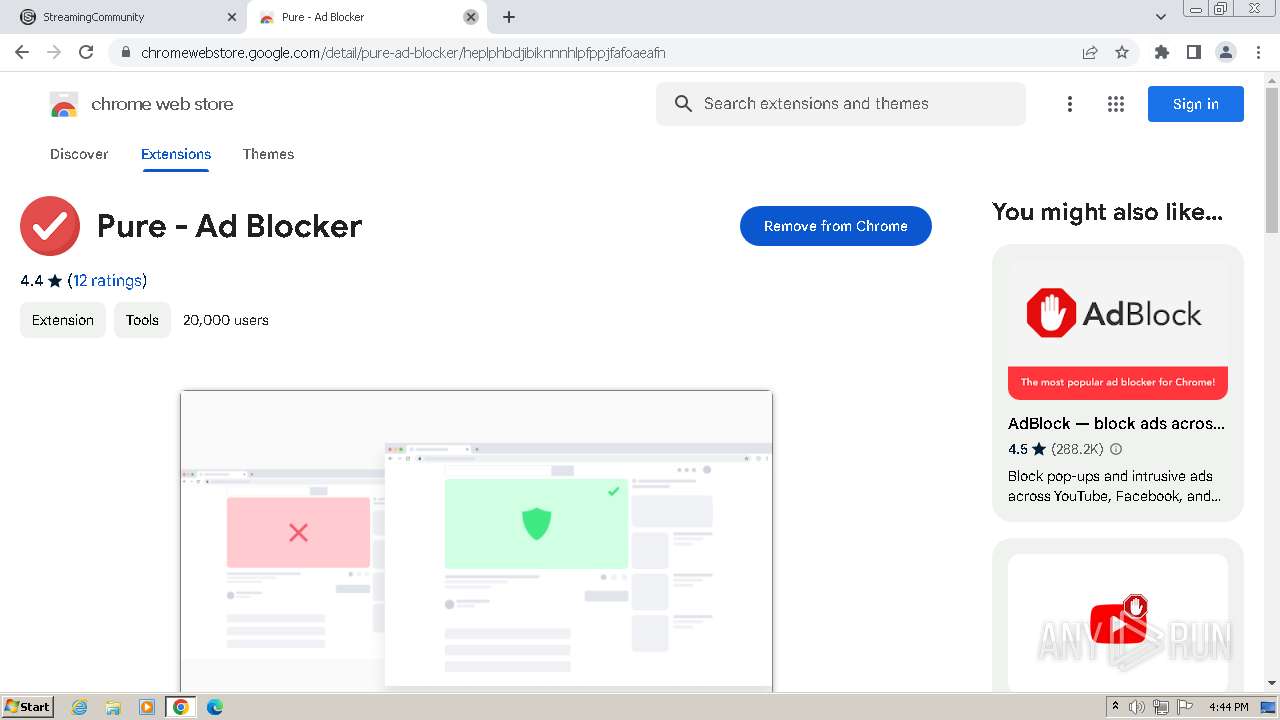The image size is (1280, 720).
Task: Show hidden system tray icons
Action: (x=1116, y=707)
